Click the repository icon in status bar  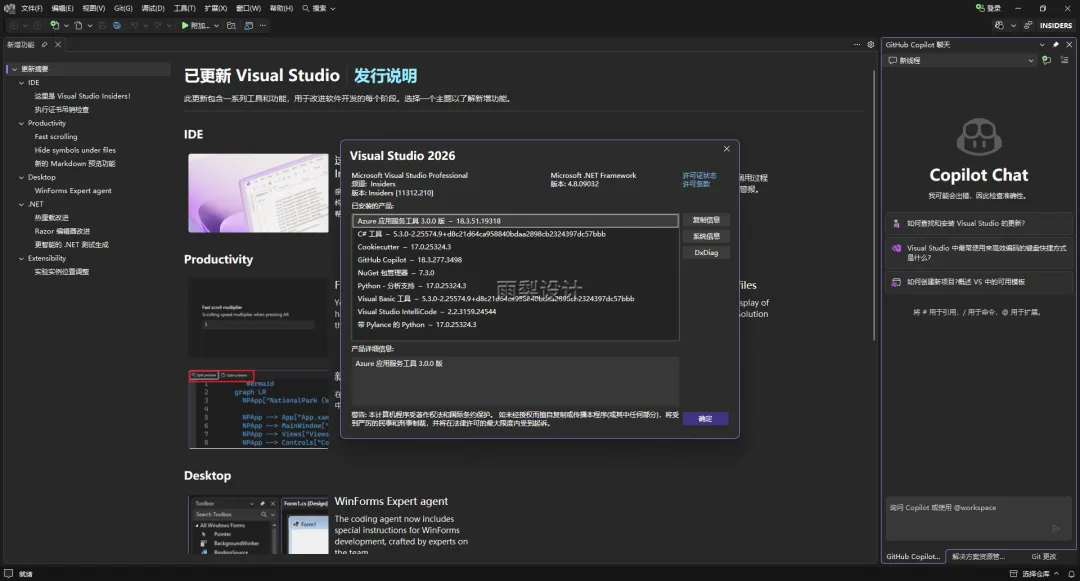coord(1013,573)
